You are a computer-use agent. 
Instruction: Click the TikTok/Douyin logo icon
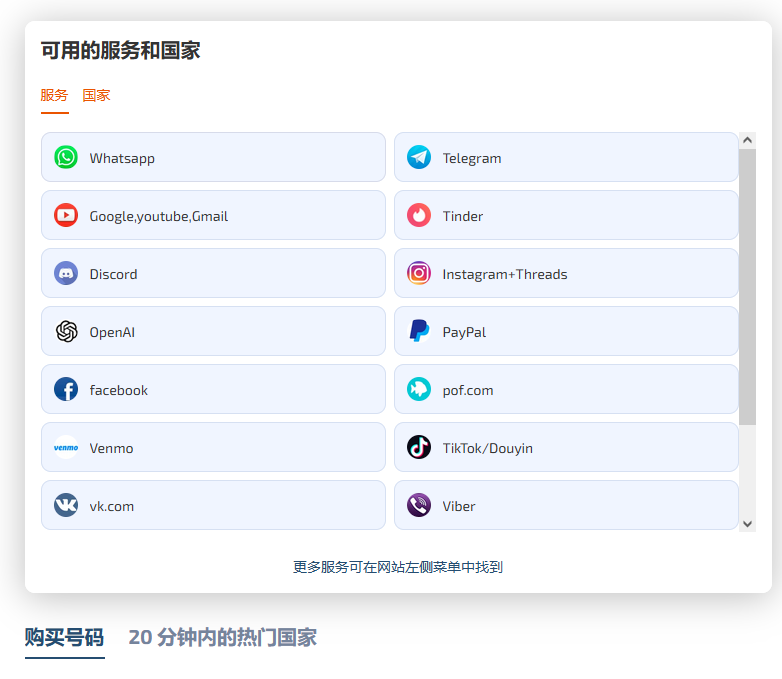[x=419, y=447]
